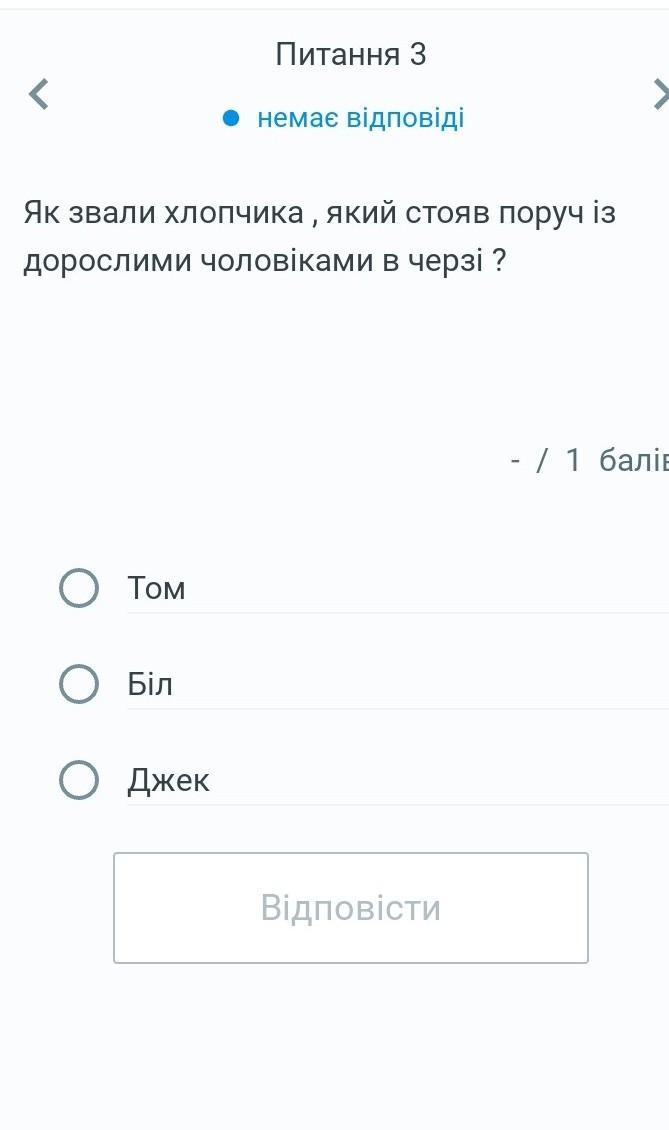
Task: Click the answer label text Біл
Action: [x=150, y=685]
